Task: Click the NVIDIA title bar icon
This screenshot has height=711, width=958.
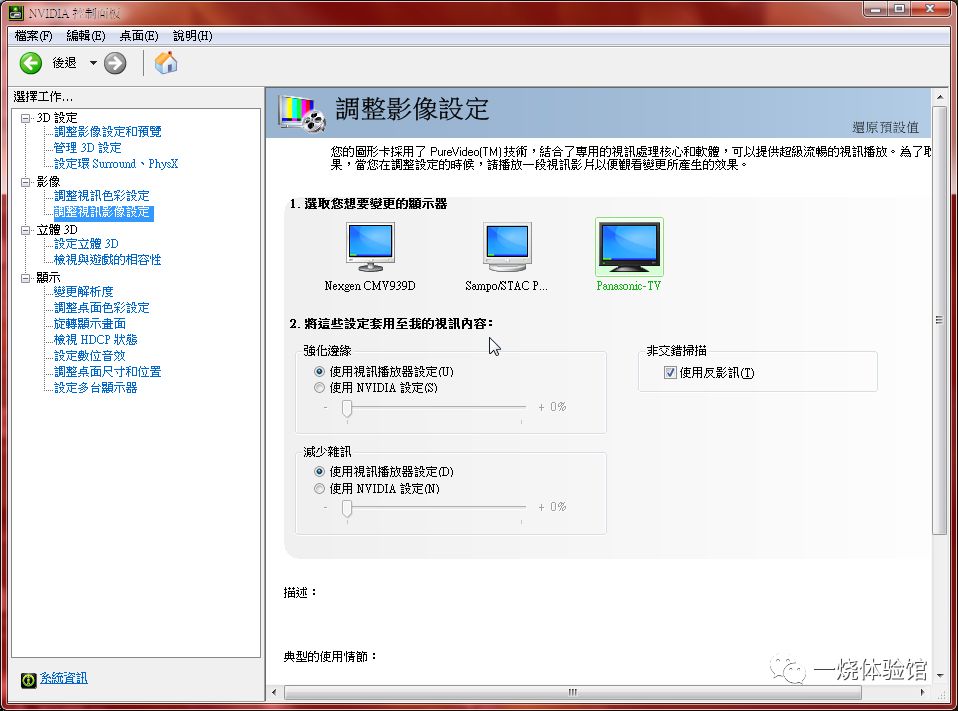Action: [16, 12]
